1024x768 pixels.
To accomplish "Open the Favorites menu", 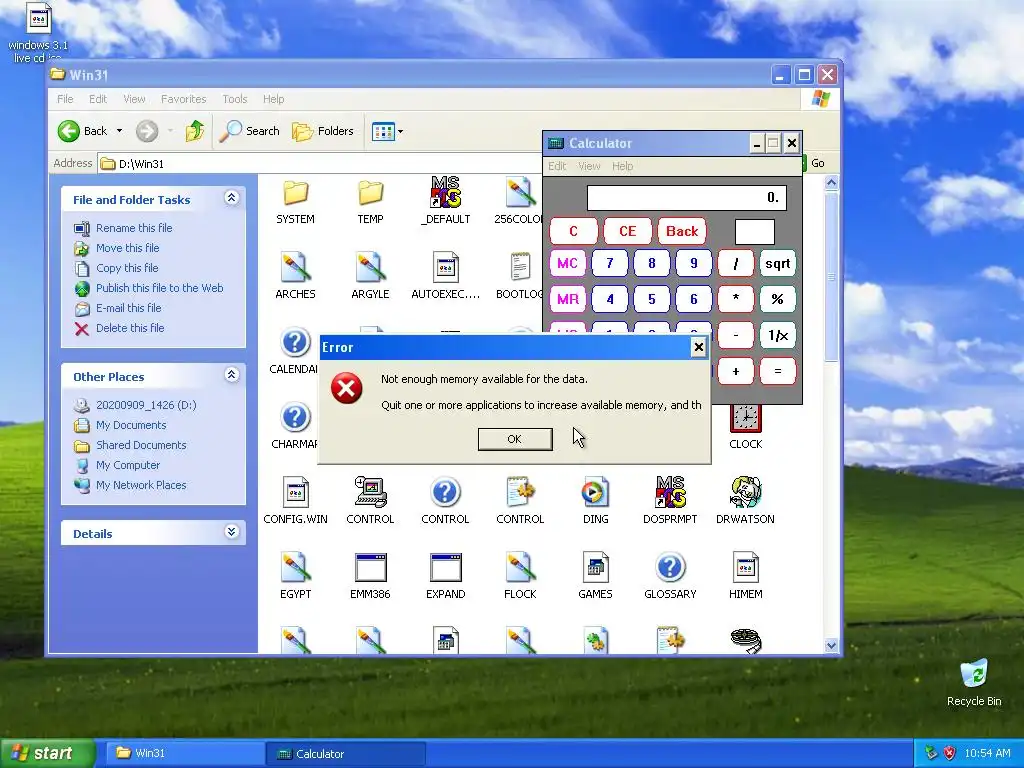I will [184, 99].
